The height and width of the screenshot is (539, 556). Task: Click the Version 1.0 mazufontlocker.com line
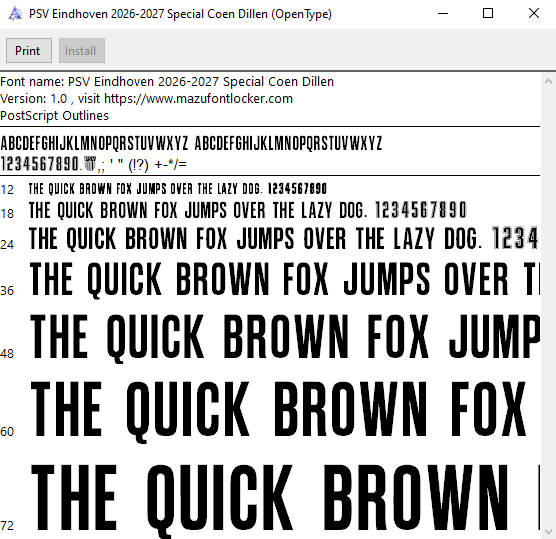[x=146, y=99]
